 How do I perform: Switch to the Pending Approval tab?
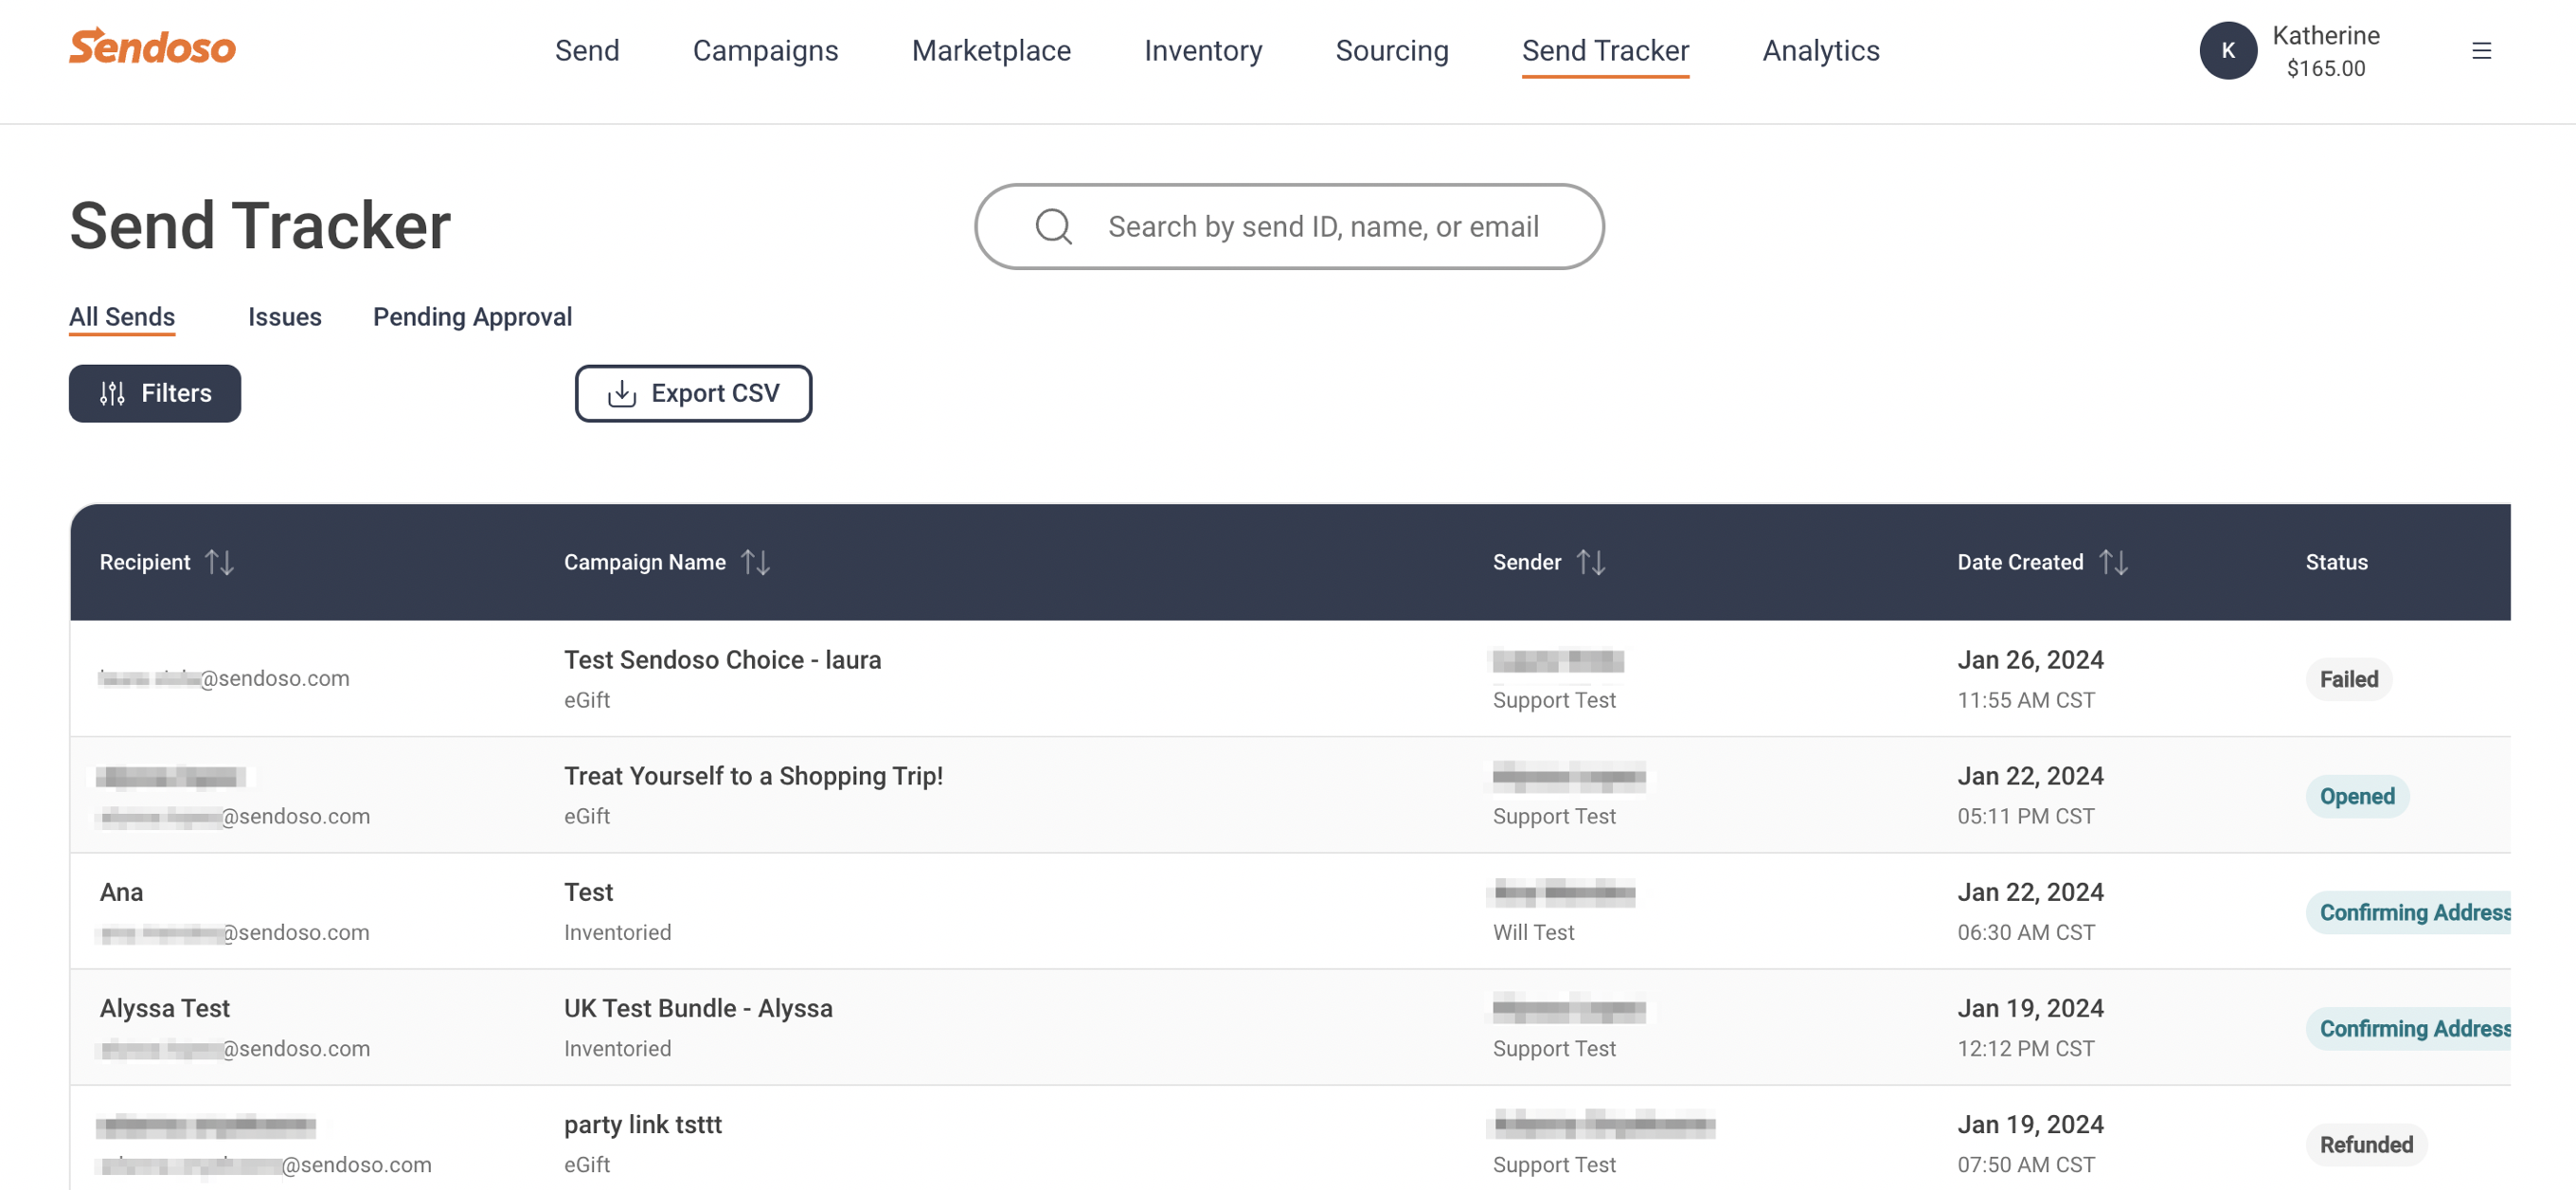[472, 317]
